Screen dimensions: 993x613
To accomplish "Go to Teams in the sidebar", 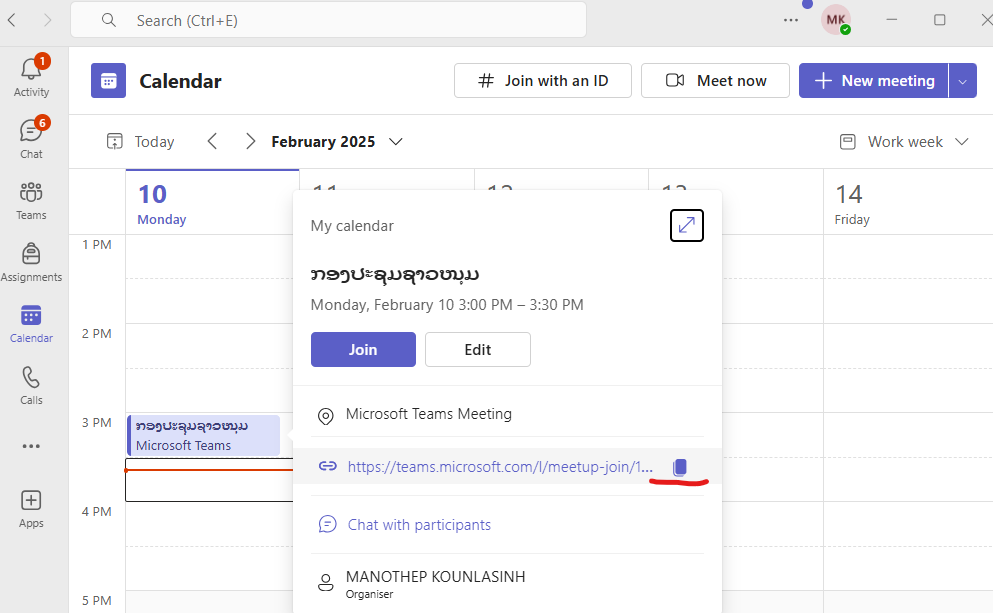I will tap(31, 200).
